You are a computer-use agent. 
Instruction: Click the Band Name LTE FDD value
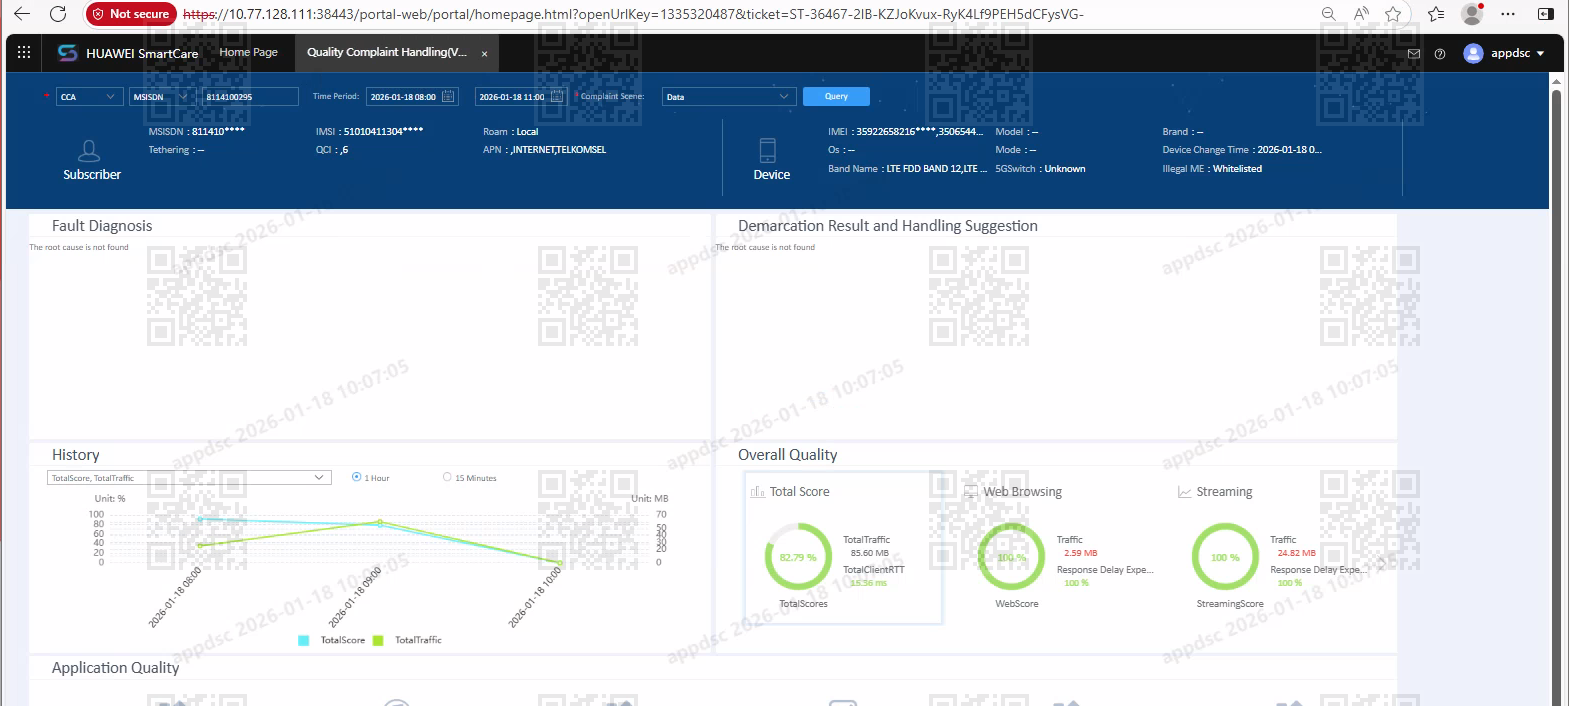coord(937,169)
